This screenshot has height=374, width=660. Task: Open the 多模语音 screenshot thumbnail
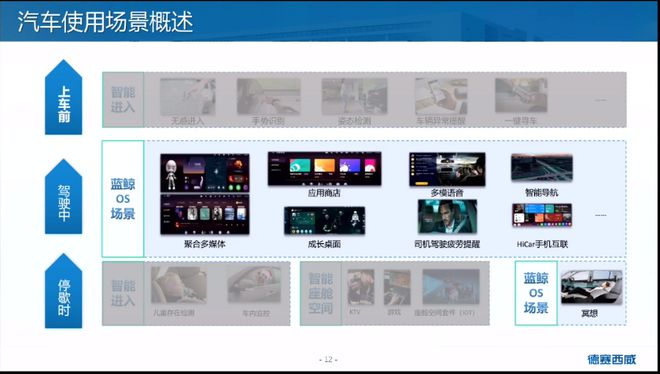447,169
